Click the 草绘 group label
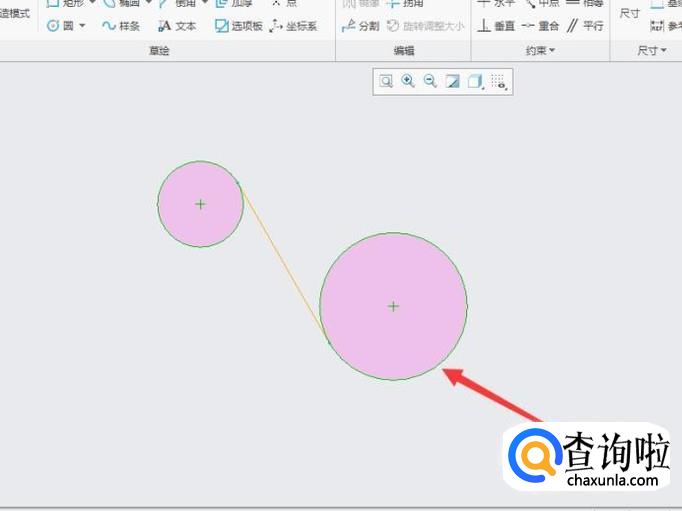This screenshot has height=511, width=682. tap(159, 50)
